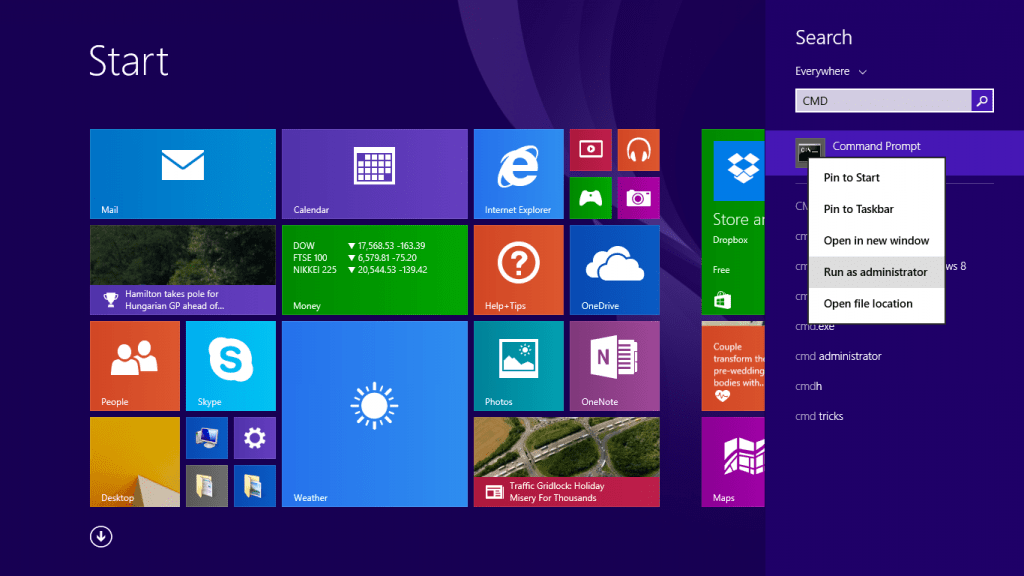Open the This PC small tile
Viewport: 1024px width, 576px height.
[x=207, y=438]
